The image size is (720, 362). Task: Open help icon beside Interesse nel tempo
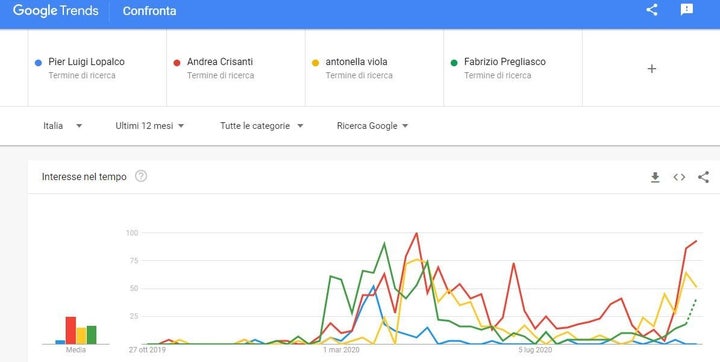(x=141, y=176)
